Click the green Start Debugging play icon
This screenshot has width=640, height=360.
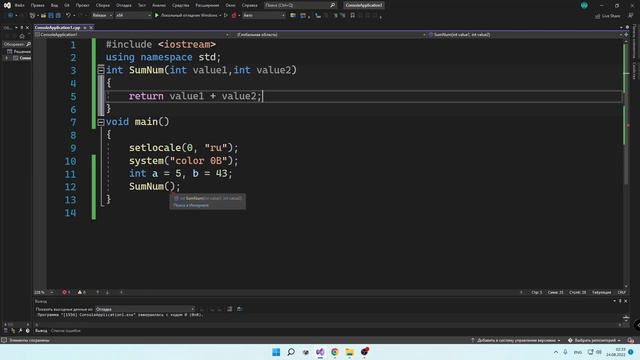pos(156,16)
